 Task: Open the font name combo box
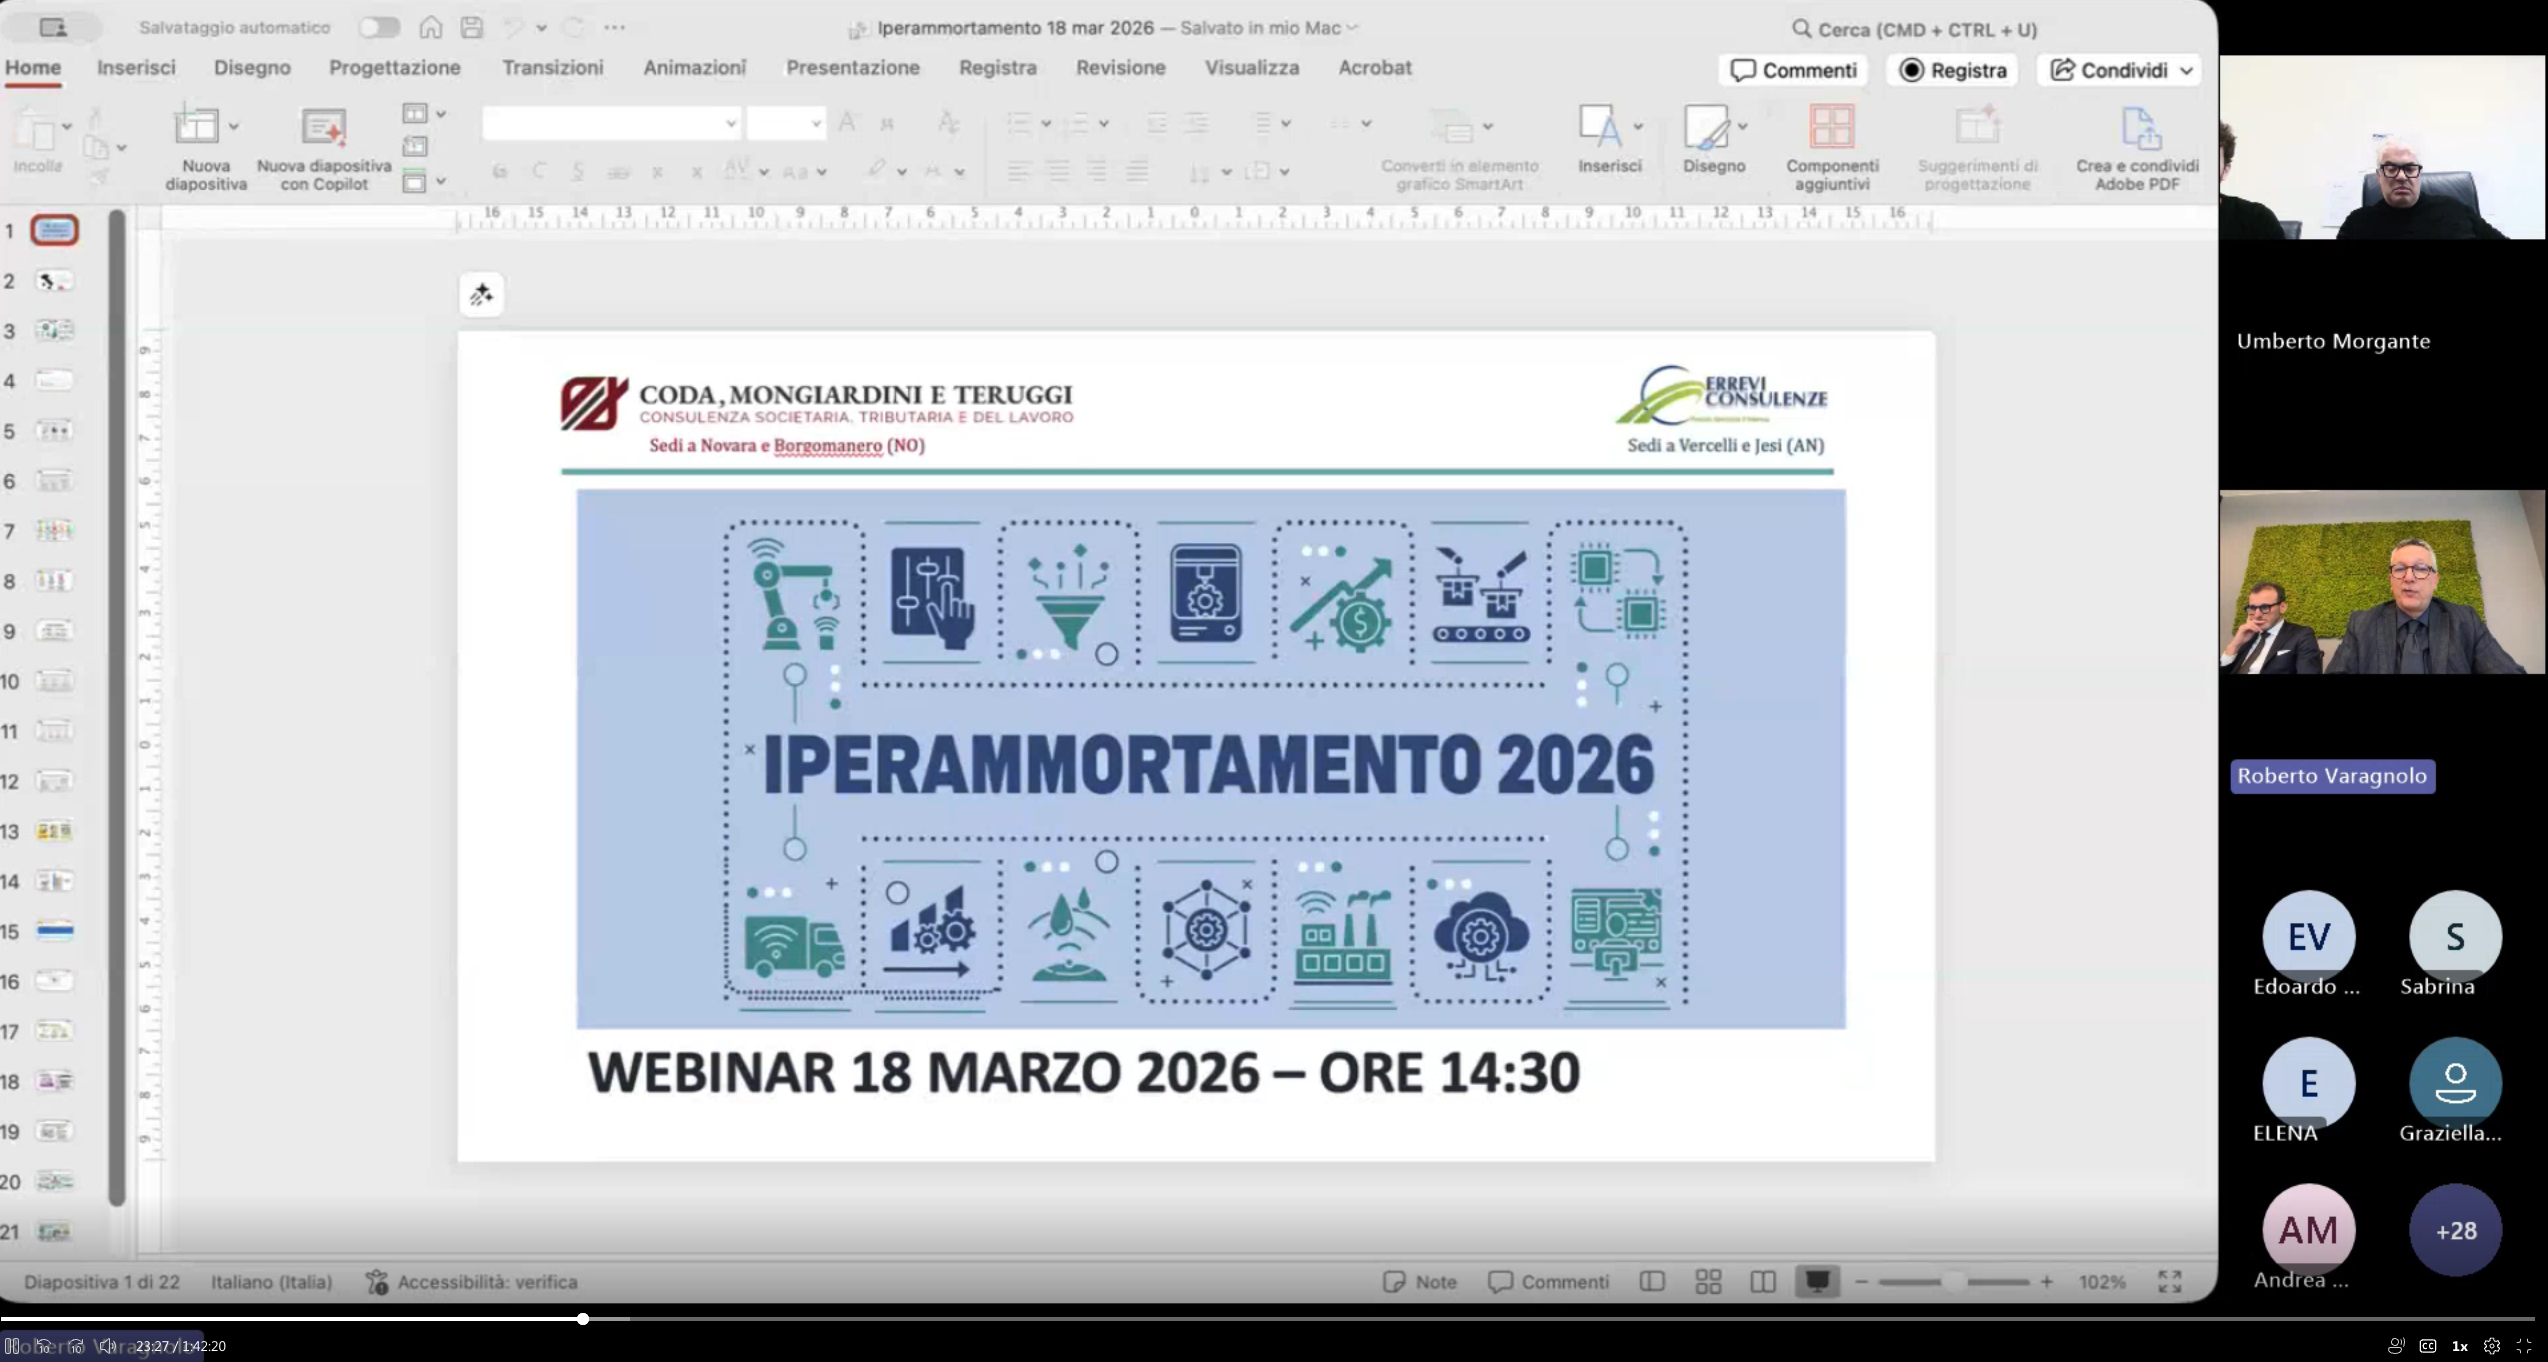611,123
